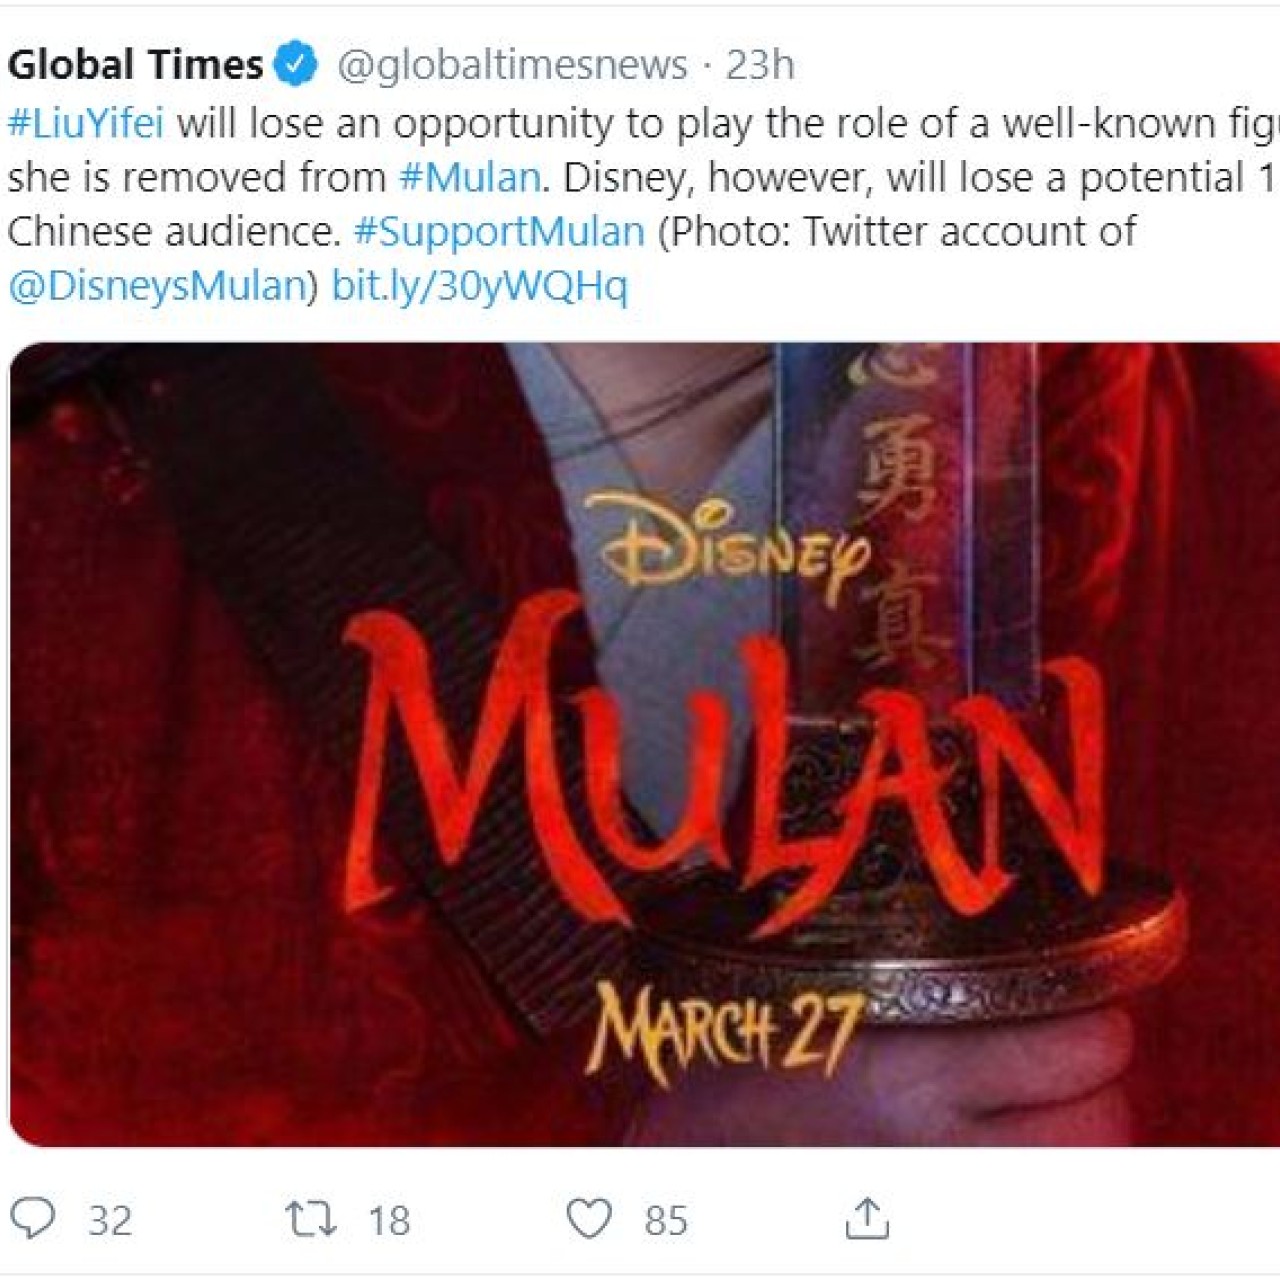Open the #LiuYifei hashtag

[86, 123]
